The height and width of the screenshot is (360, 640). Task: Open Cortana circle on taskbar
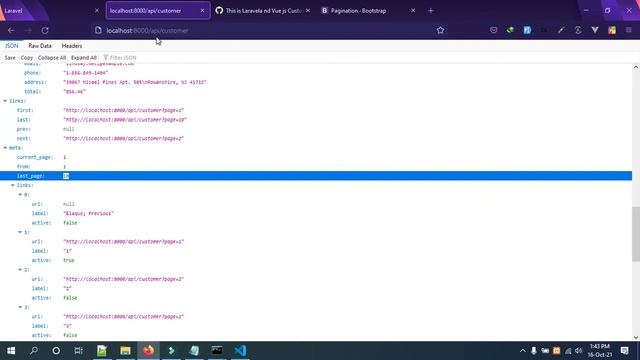56,351
